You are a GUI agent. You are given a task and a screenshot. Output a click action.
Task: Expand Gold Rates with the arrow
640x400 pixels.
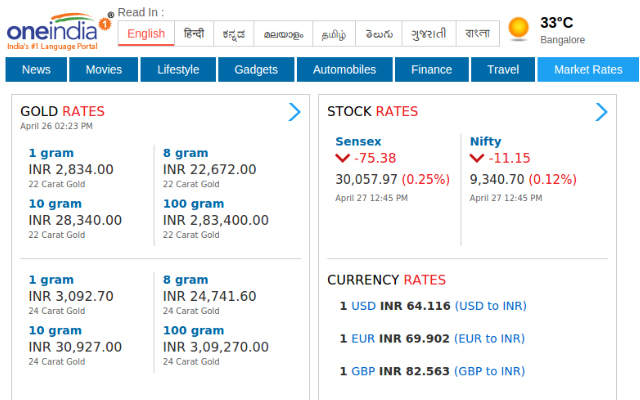click(294, 112)
